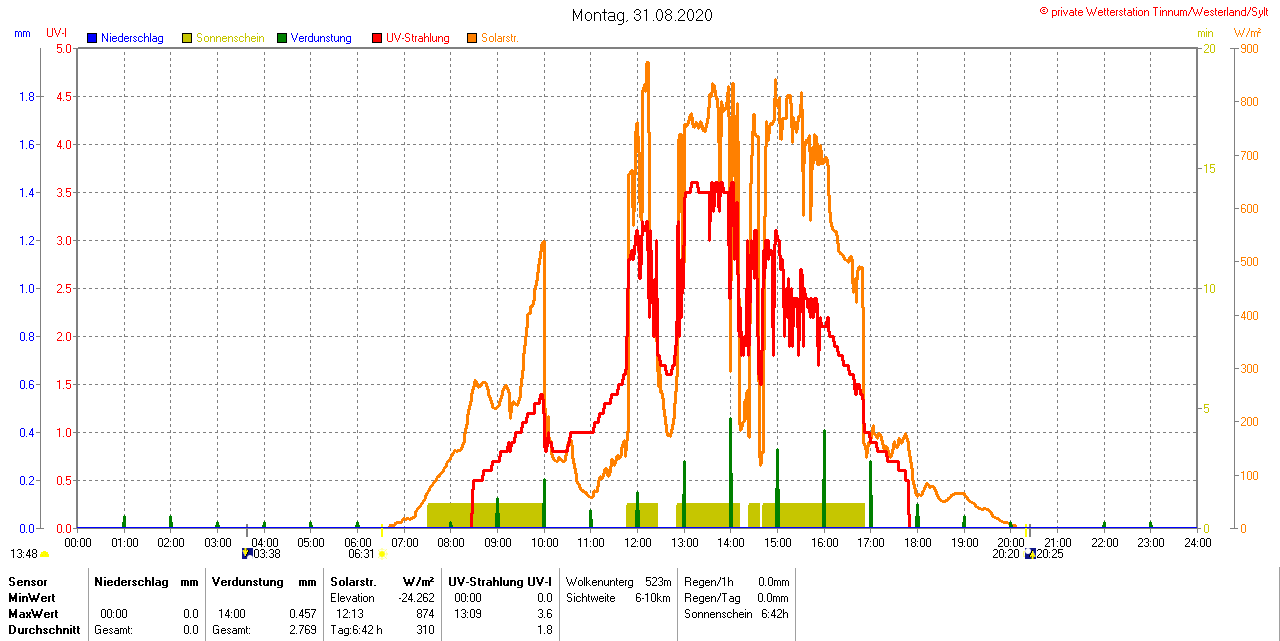Click the 12:00 hour label on time axis
Screen dimensions: 1280x641
tap(638, 542)
